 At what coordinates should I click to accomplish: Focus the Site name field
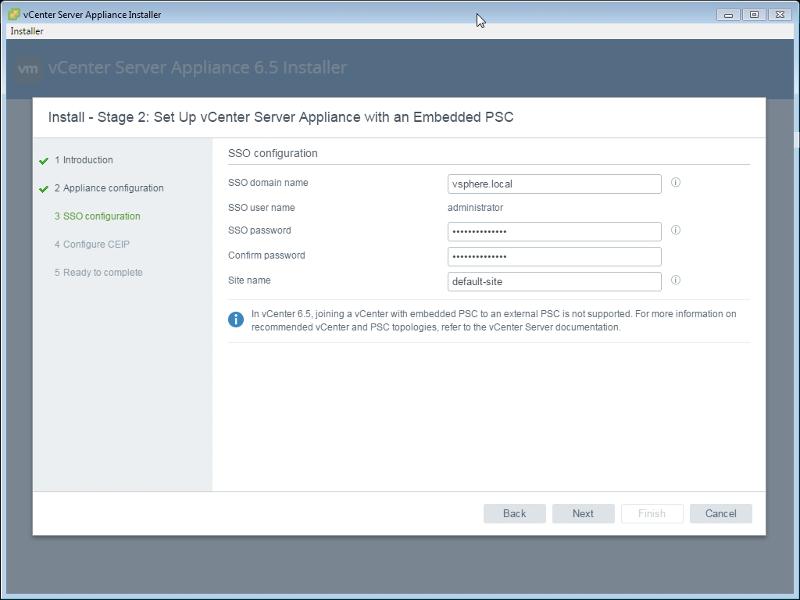(x=555, y=281)
